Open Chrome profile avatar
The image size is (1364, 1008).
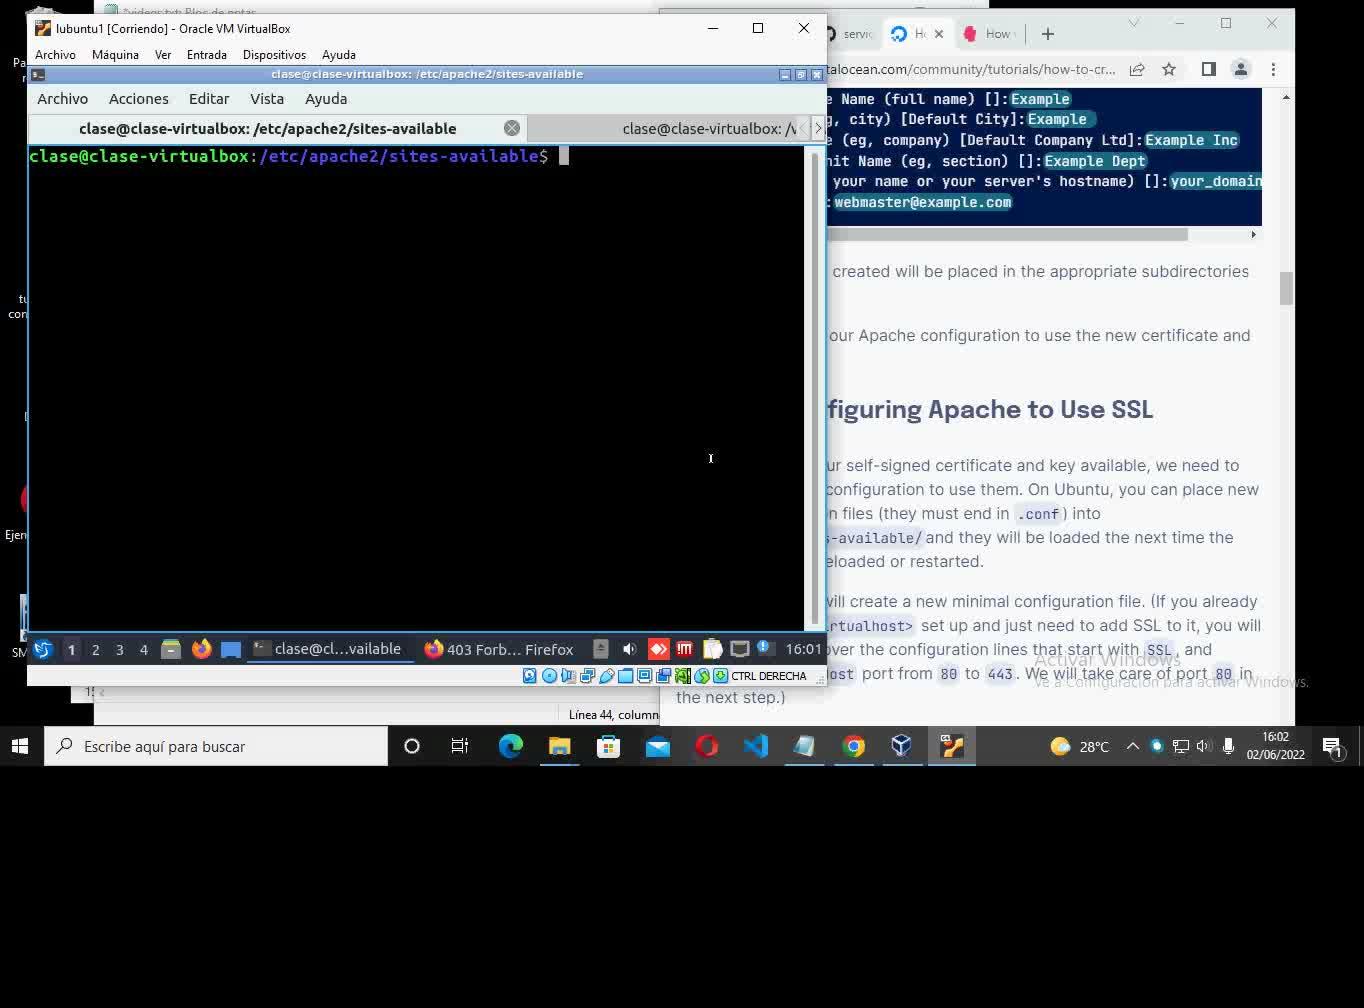coord(1241,69)
